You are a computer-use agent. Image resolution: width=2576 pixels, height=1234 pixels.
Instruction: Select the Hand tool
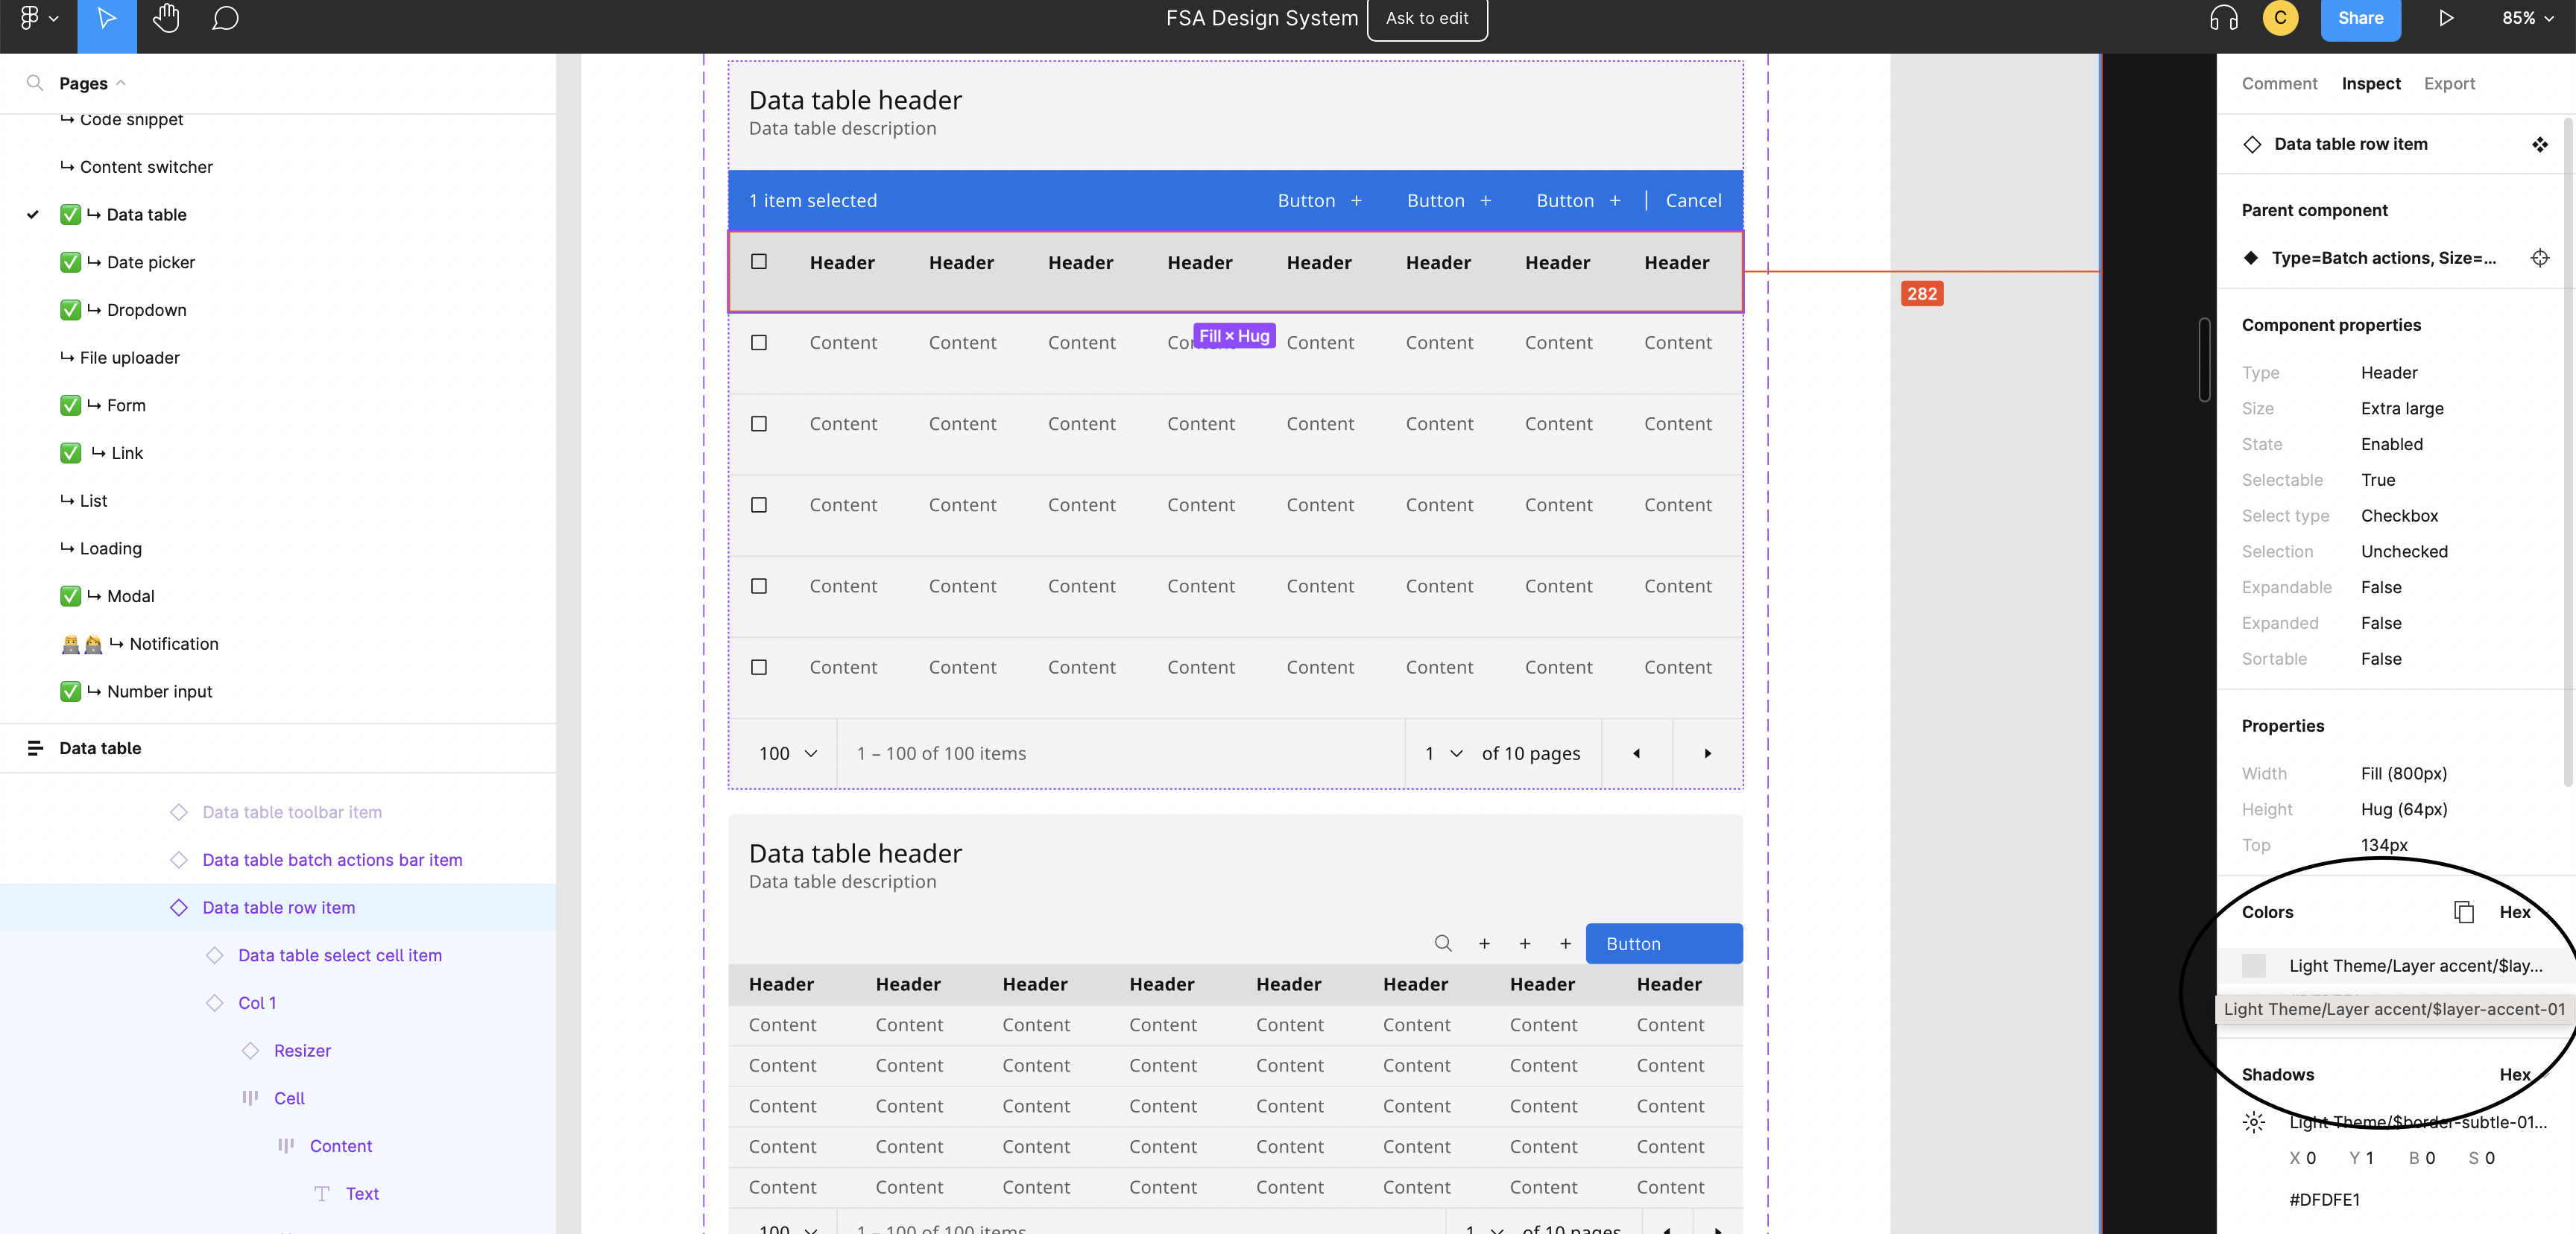click(166, 18)
